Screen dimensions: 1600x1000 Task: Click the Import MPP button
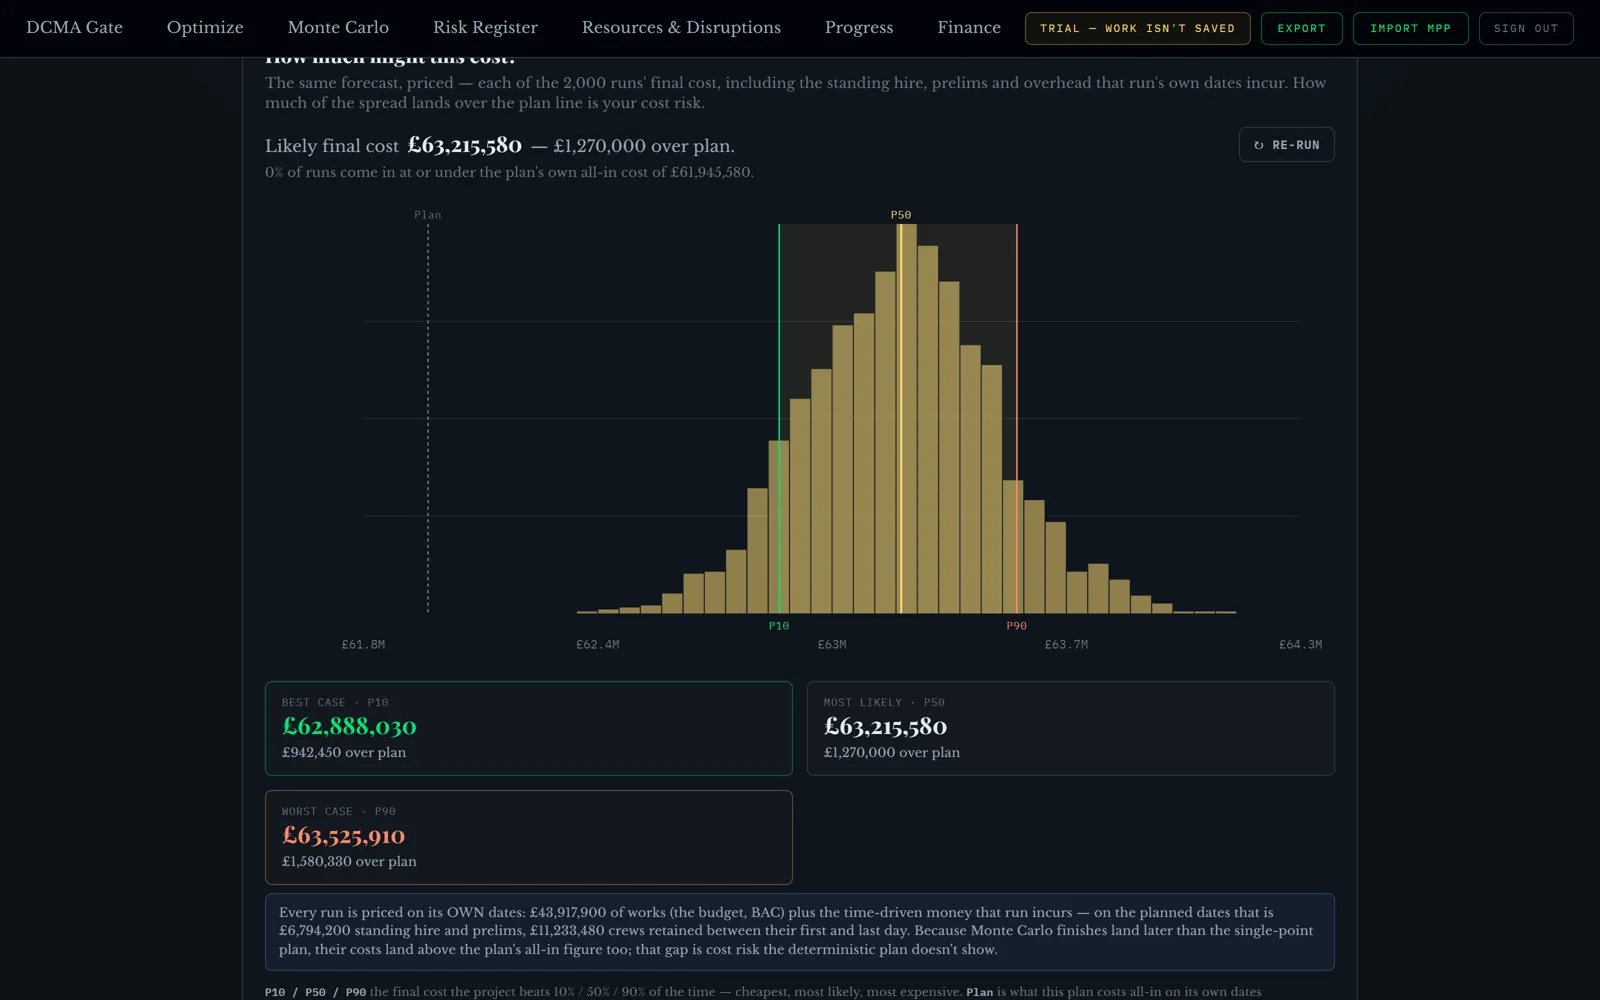coord(1410,28)
